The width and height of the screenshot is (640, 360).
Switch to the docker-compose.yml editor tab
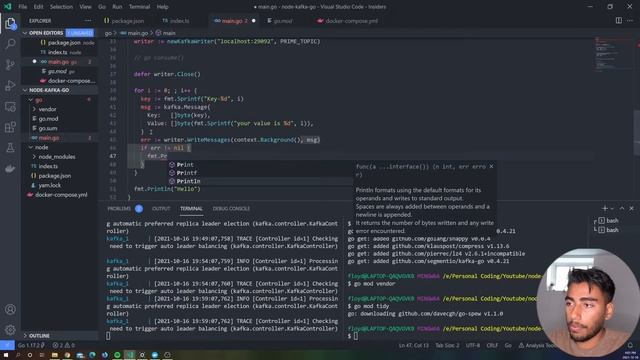click(x=348, y=21)
